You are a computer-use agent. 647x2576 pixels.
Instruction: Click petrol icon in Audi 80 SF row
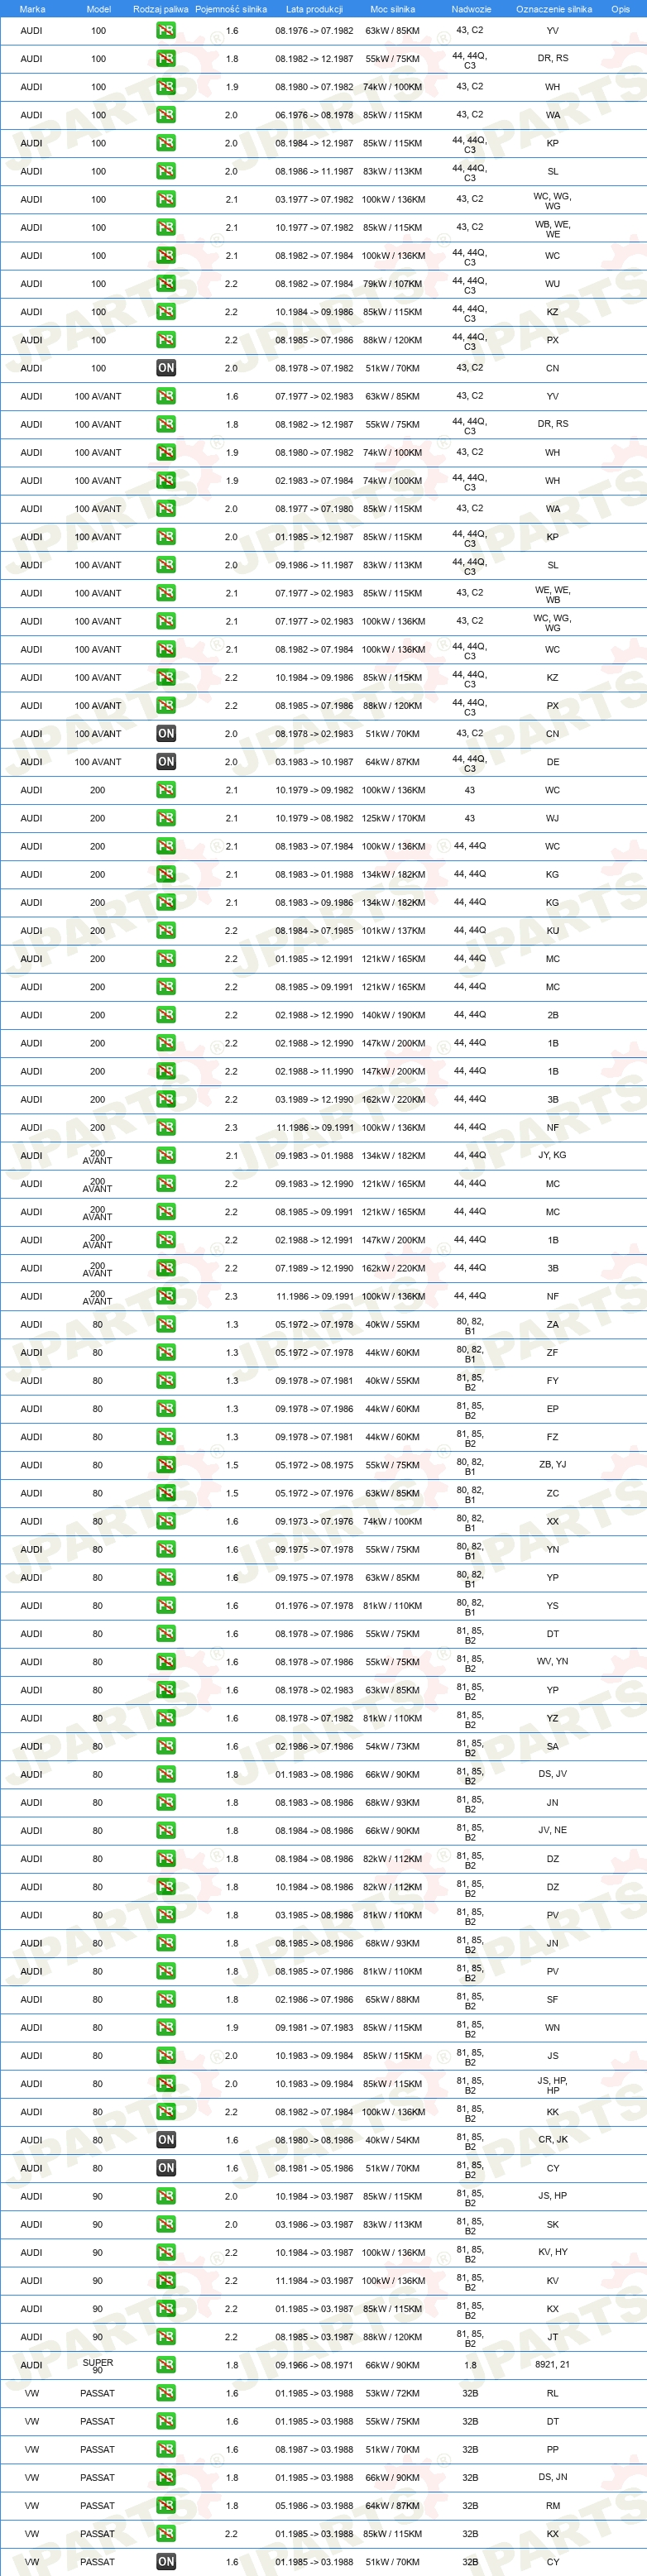(166, 2000)
